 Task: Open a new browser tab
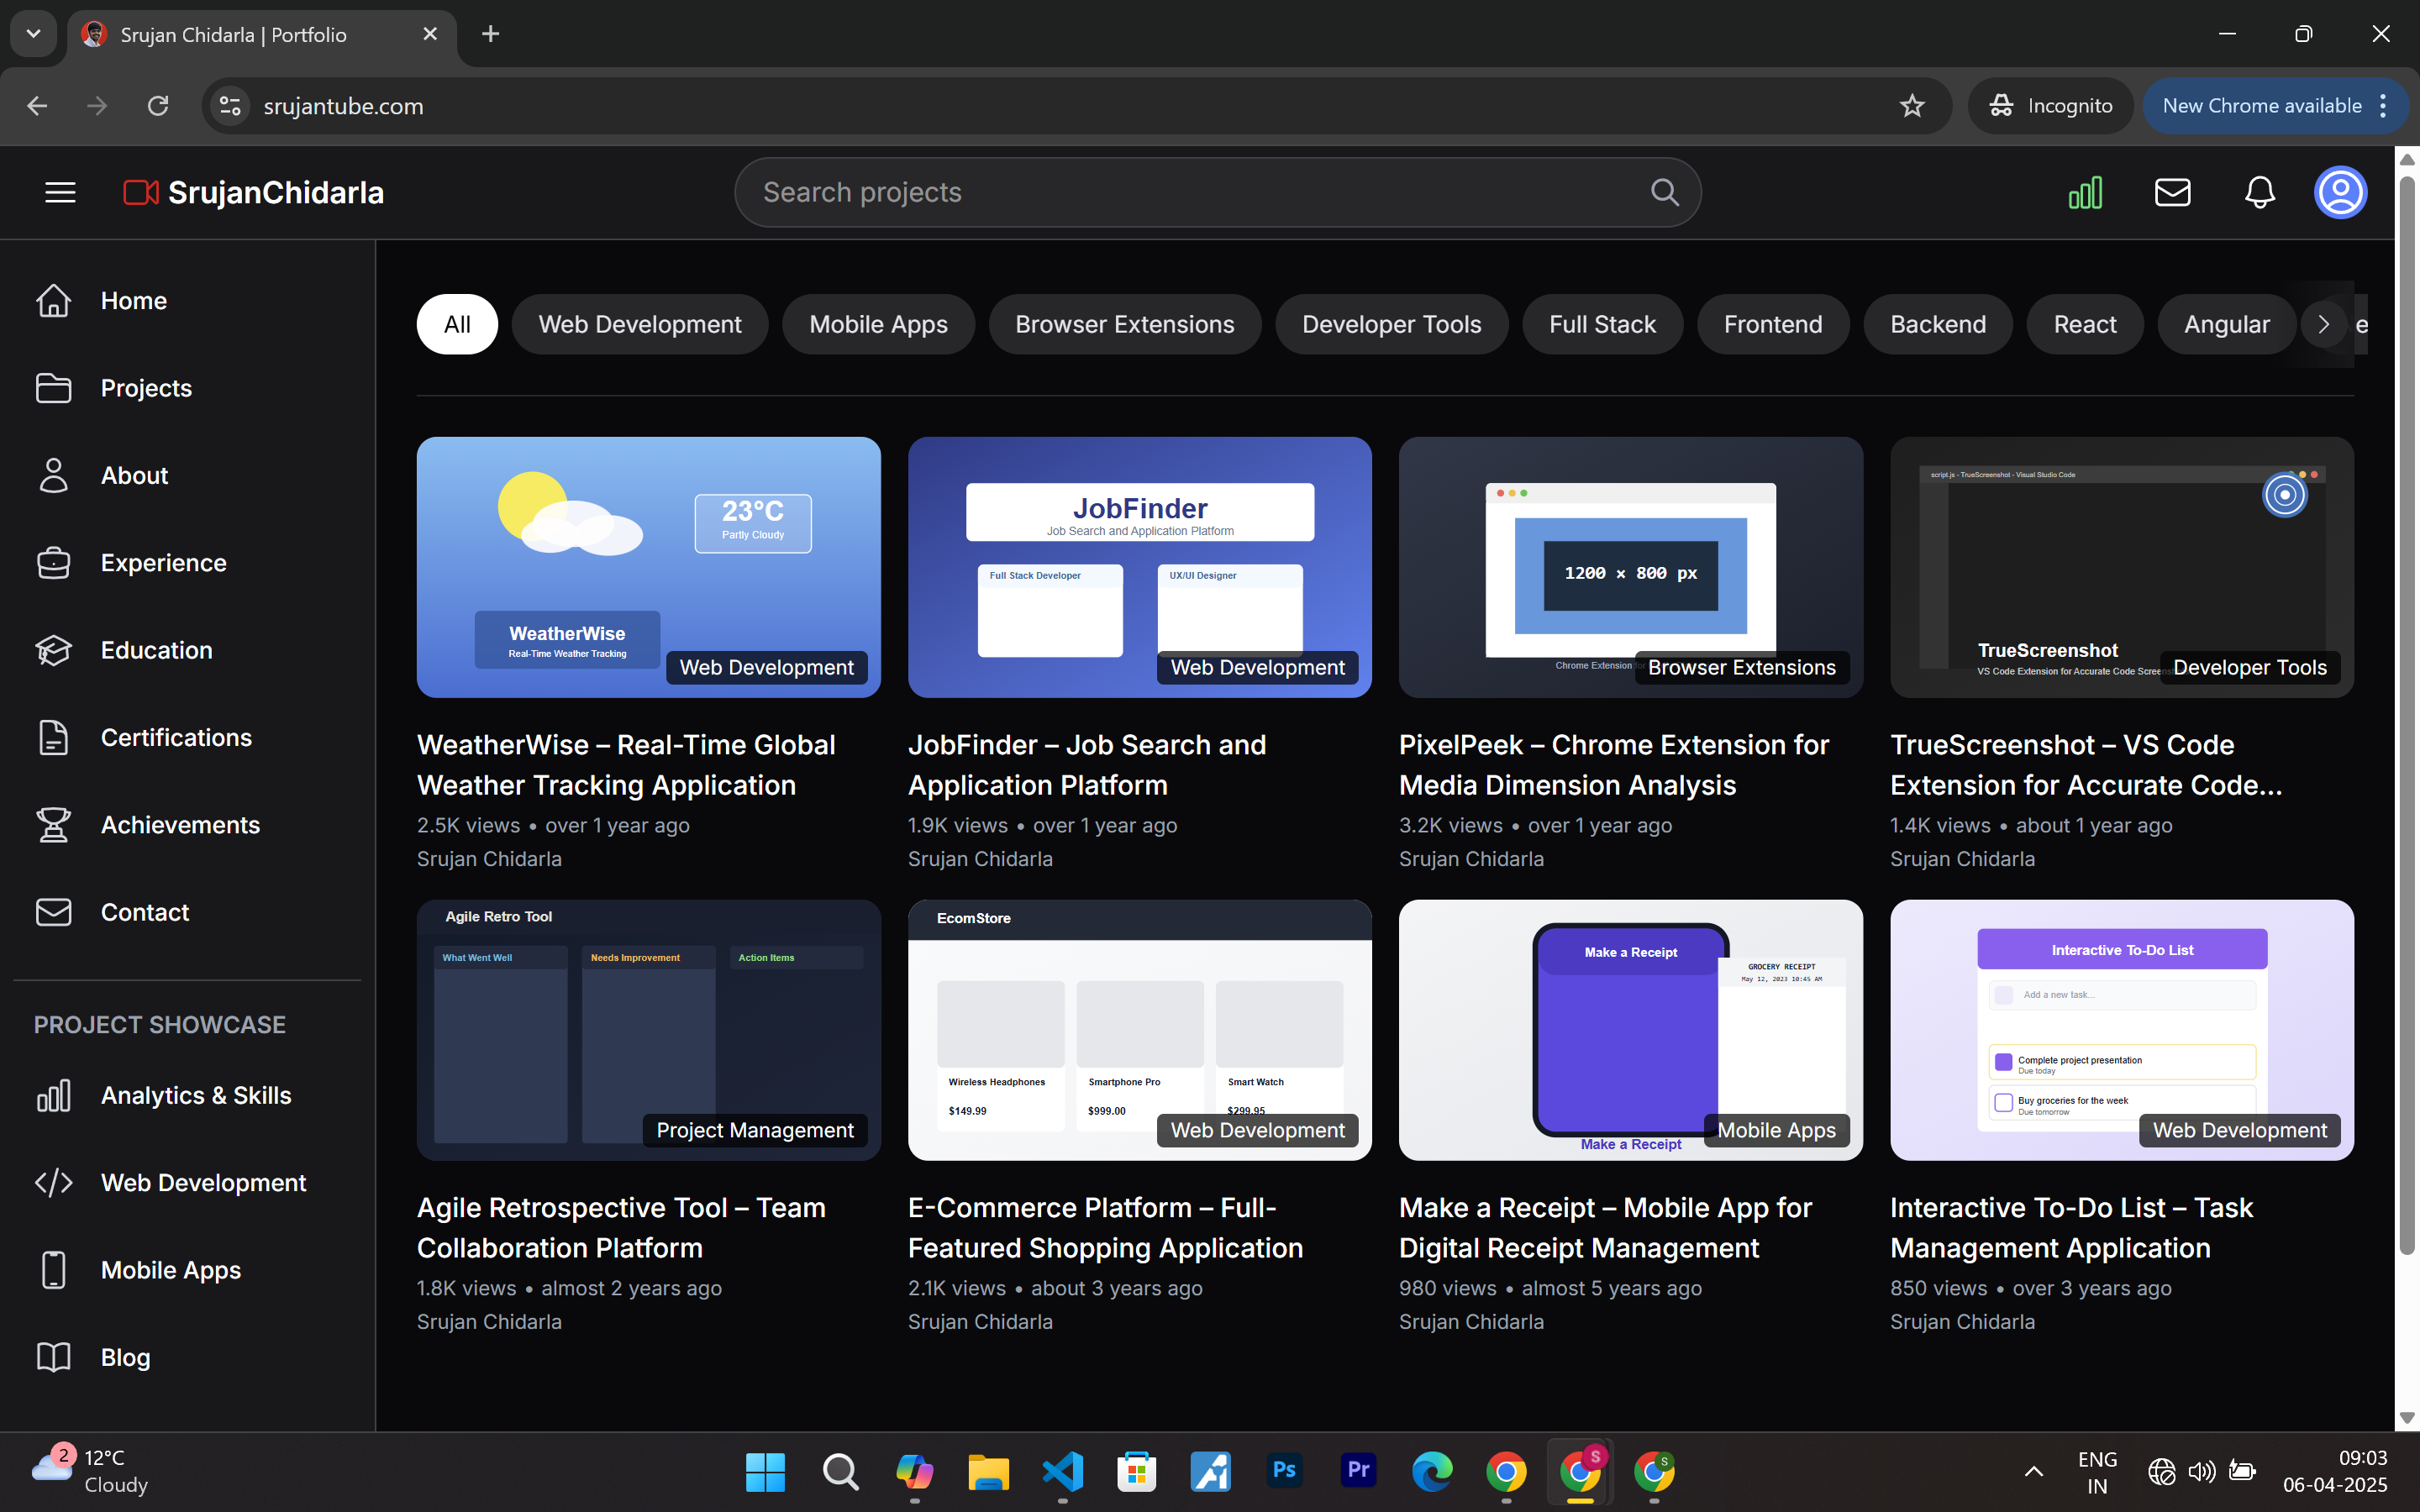pos(490,34)
